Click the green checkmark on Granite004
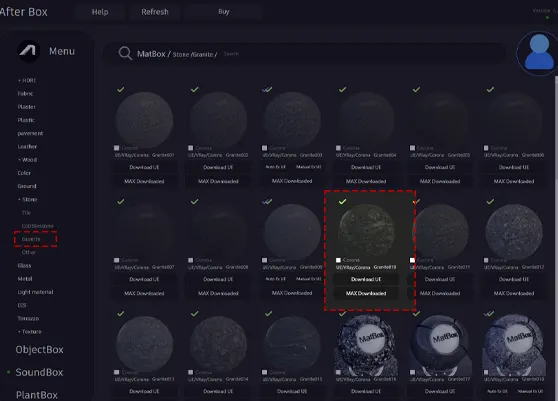The width and height of the screenshot is (558, 401). pyautogui.click(x=342, y=89)
